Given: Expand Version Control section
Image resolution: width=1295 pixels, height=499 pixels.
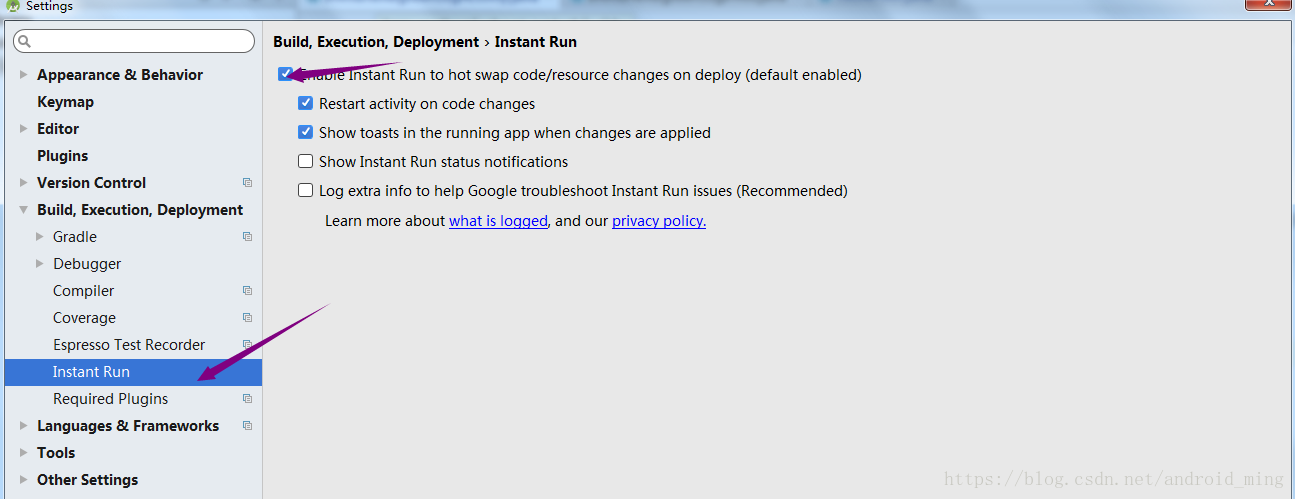Looking at the screenshot, I should click(x=23, y=183).
